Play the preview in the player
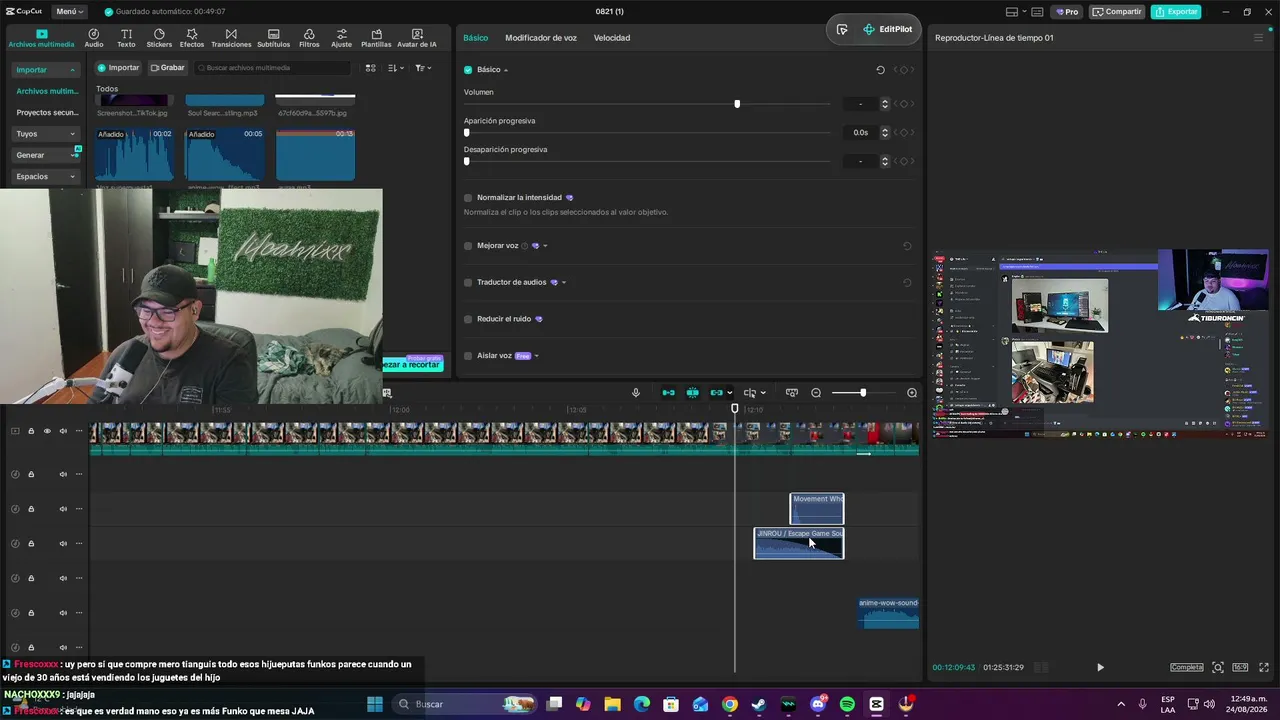 click(x=1100, y=667)
